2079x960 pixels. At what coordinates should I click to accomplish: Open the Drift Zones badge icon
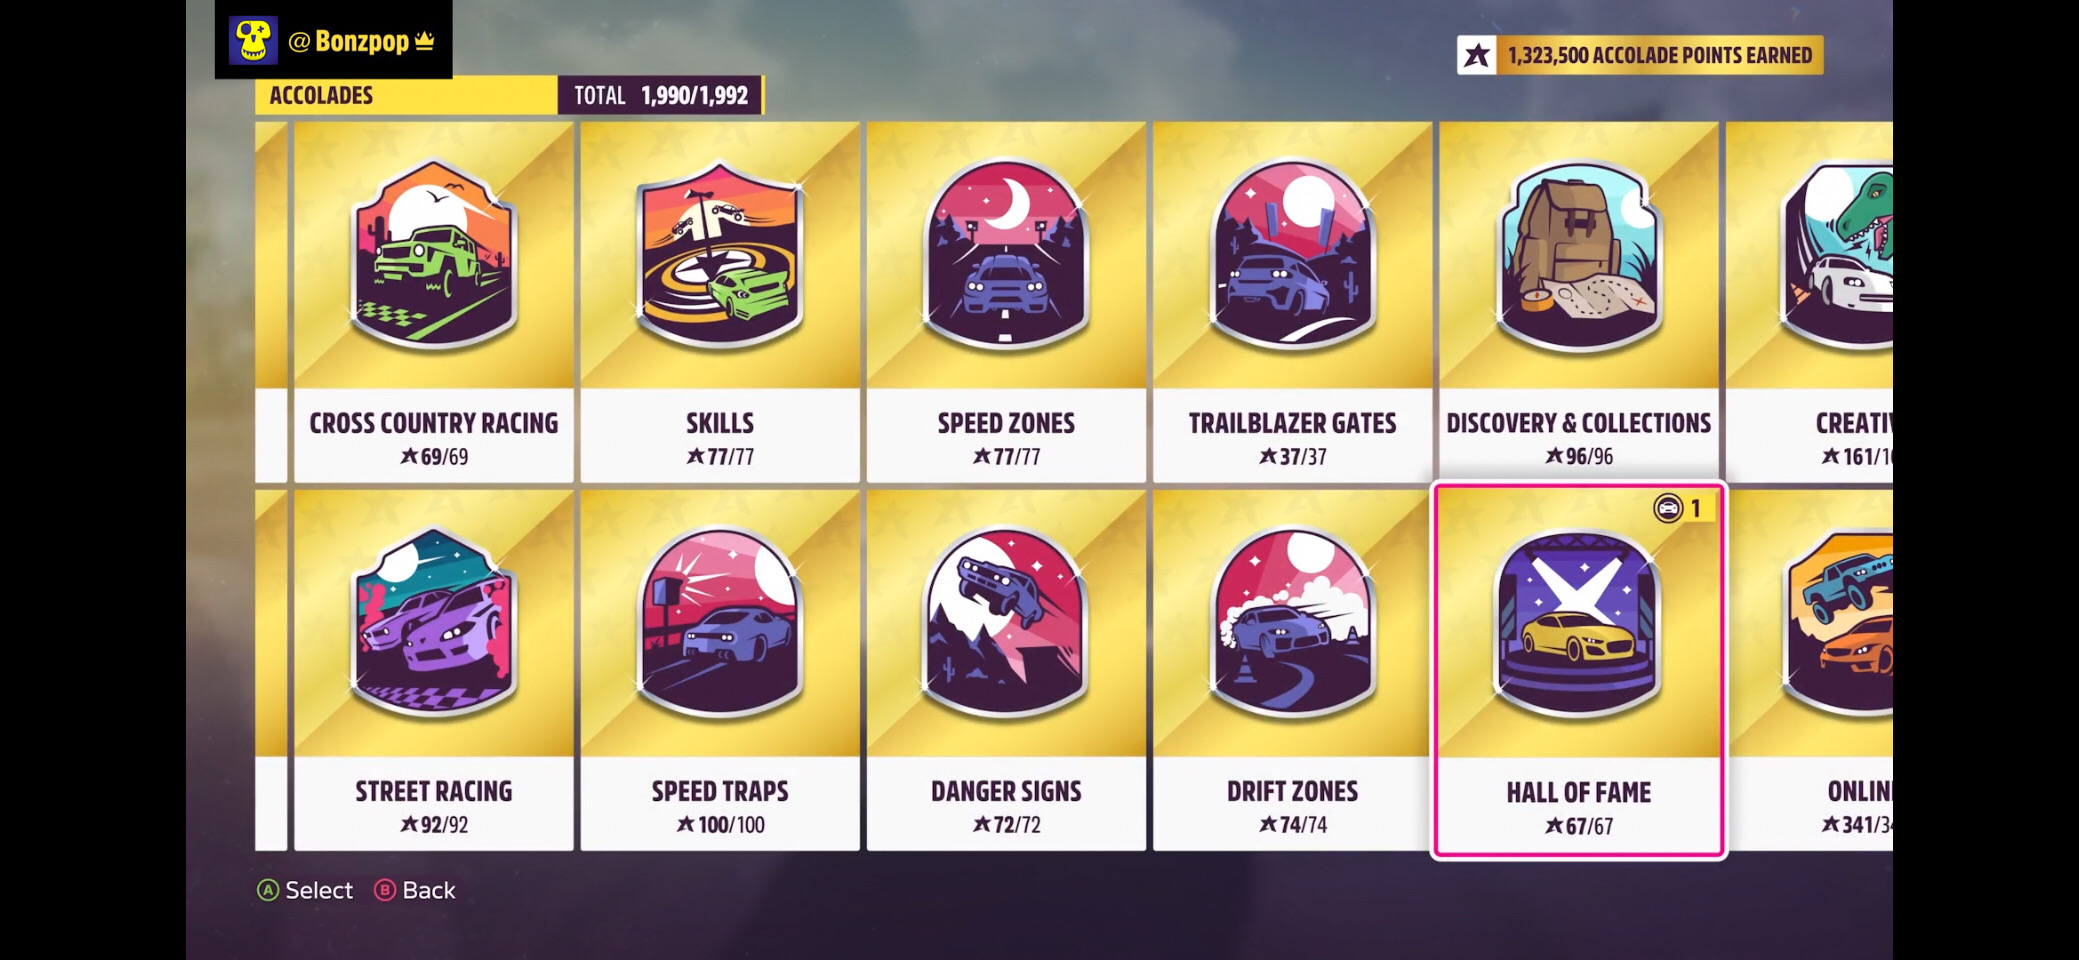coord(1292,622)
